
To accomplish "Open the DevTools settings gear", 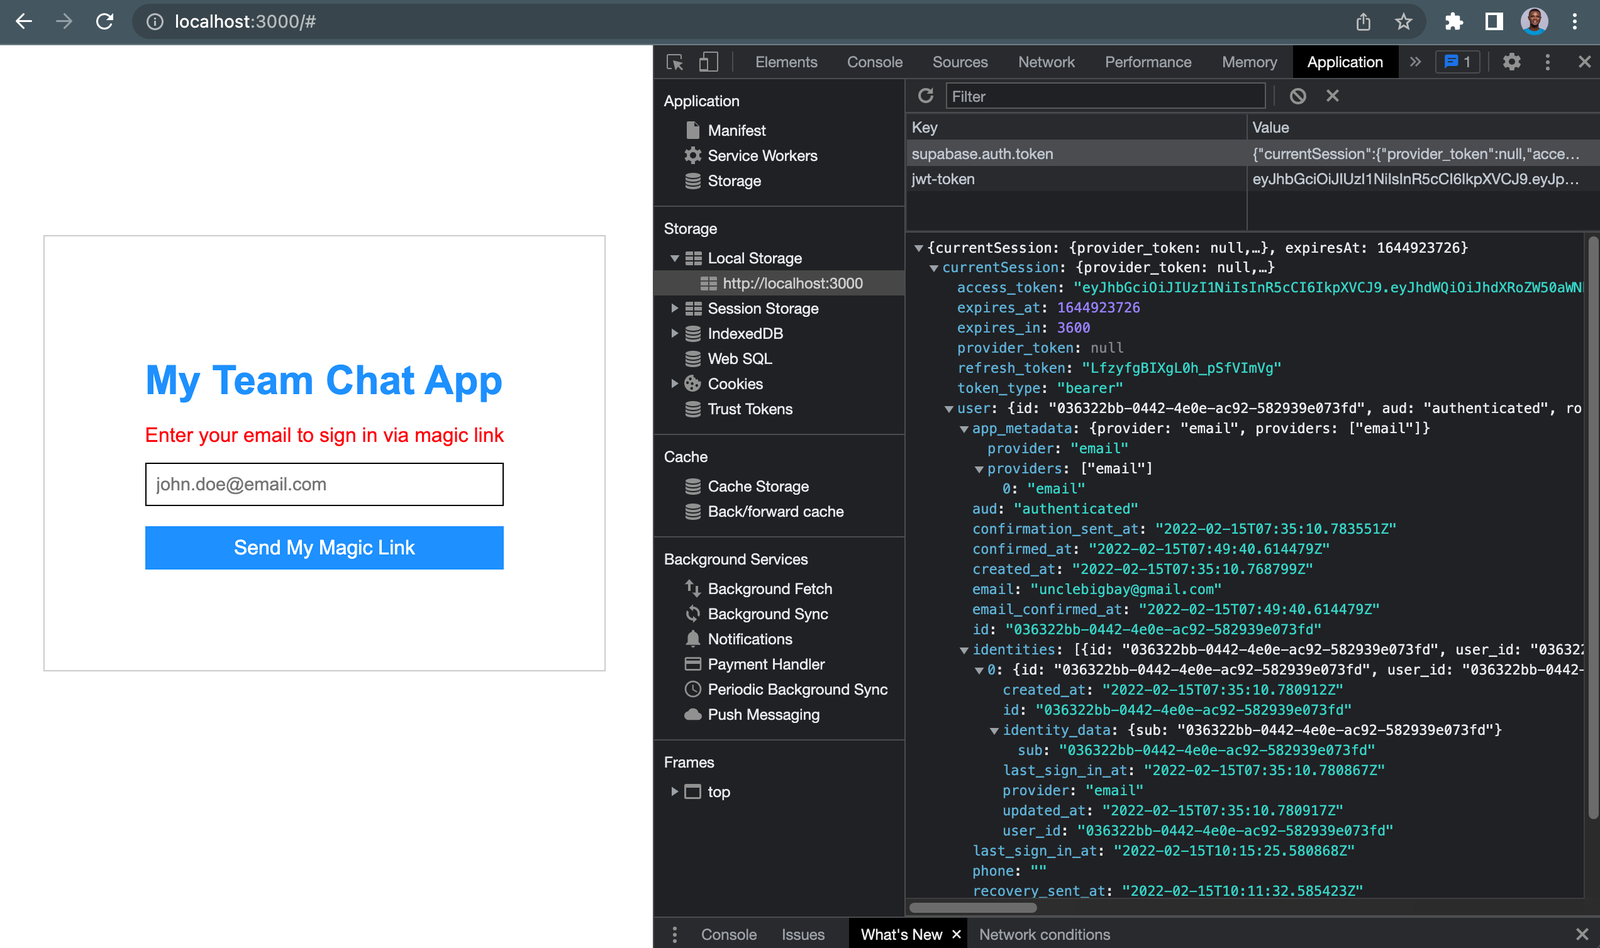I will pyautogui.click(x=1512, y=61).
